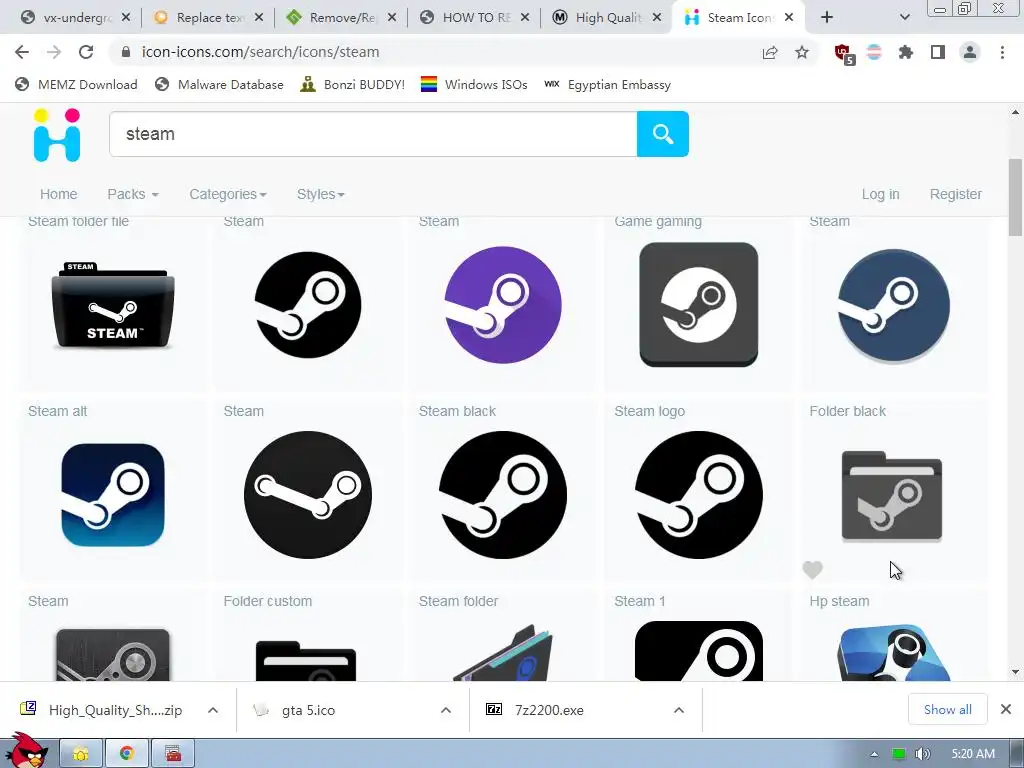Screen dimensions: 1024x768
Task: Open the volume speaker tray icon
Action: 922,754
